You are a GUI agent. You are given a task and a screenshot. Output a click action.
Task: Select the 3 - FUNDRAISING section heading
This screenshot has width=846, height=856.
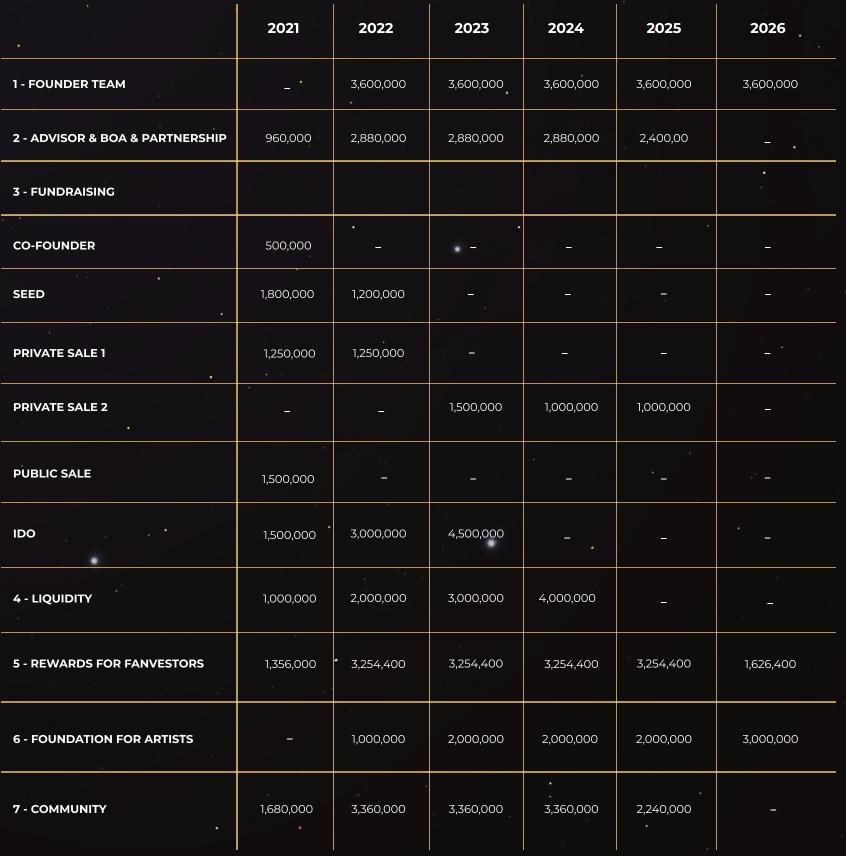64,192
